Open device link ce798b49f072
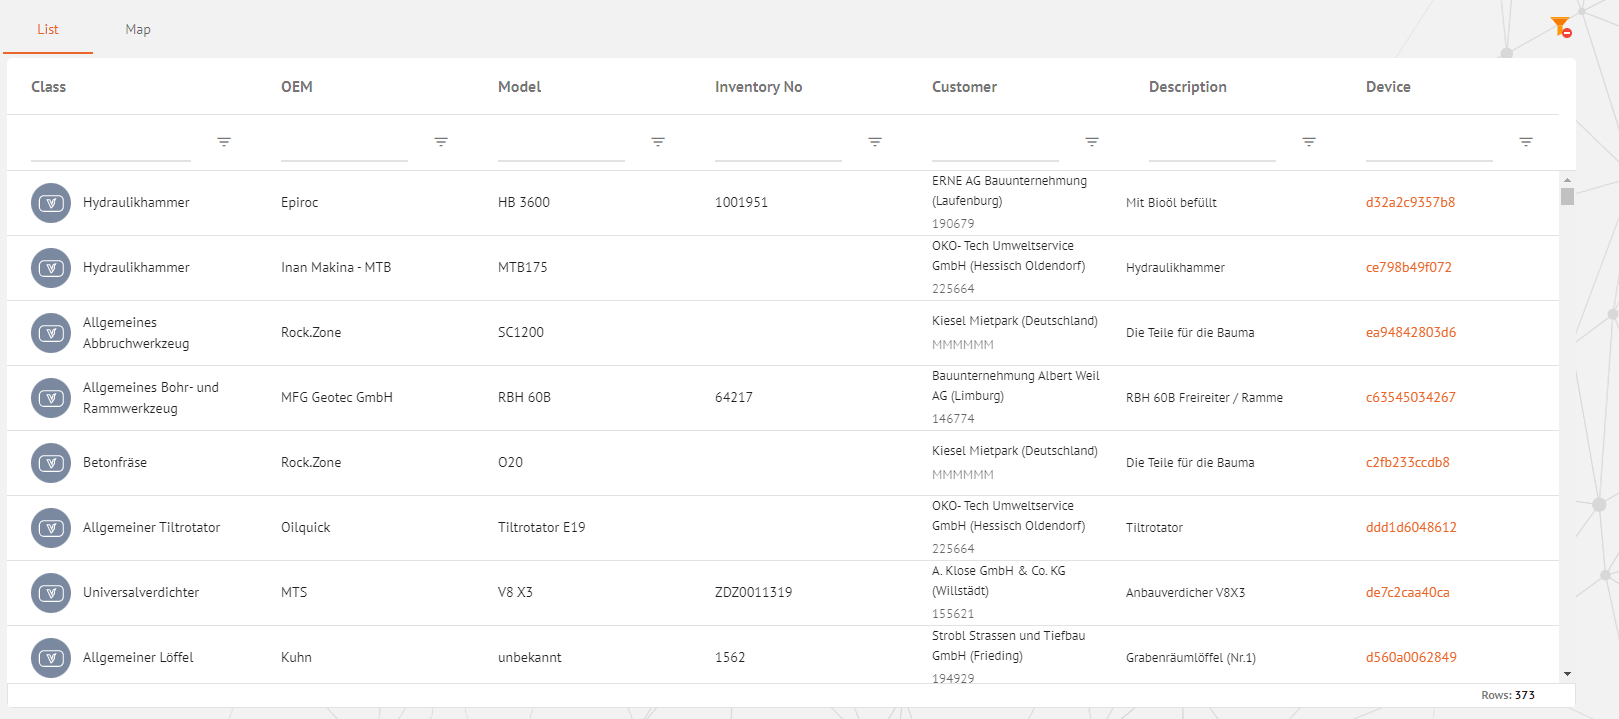 [1409, 267]
